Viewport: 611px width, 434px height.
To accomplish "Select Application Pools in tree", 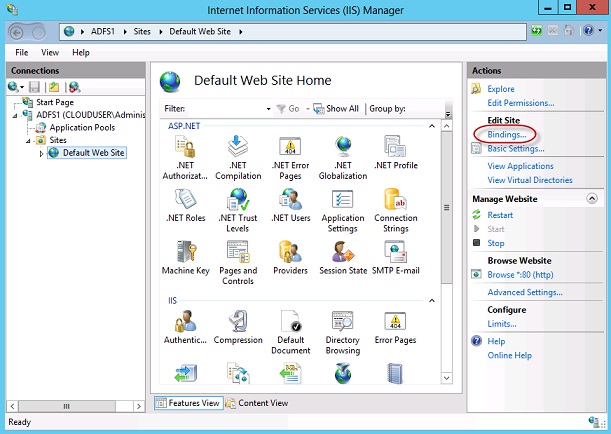I will coord(82,127).
